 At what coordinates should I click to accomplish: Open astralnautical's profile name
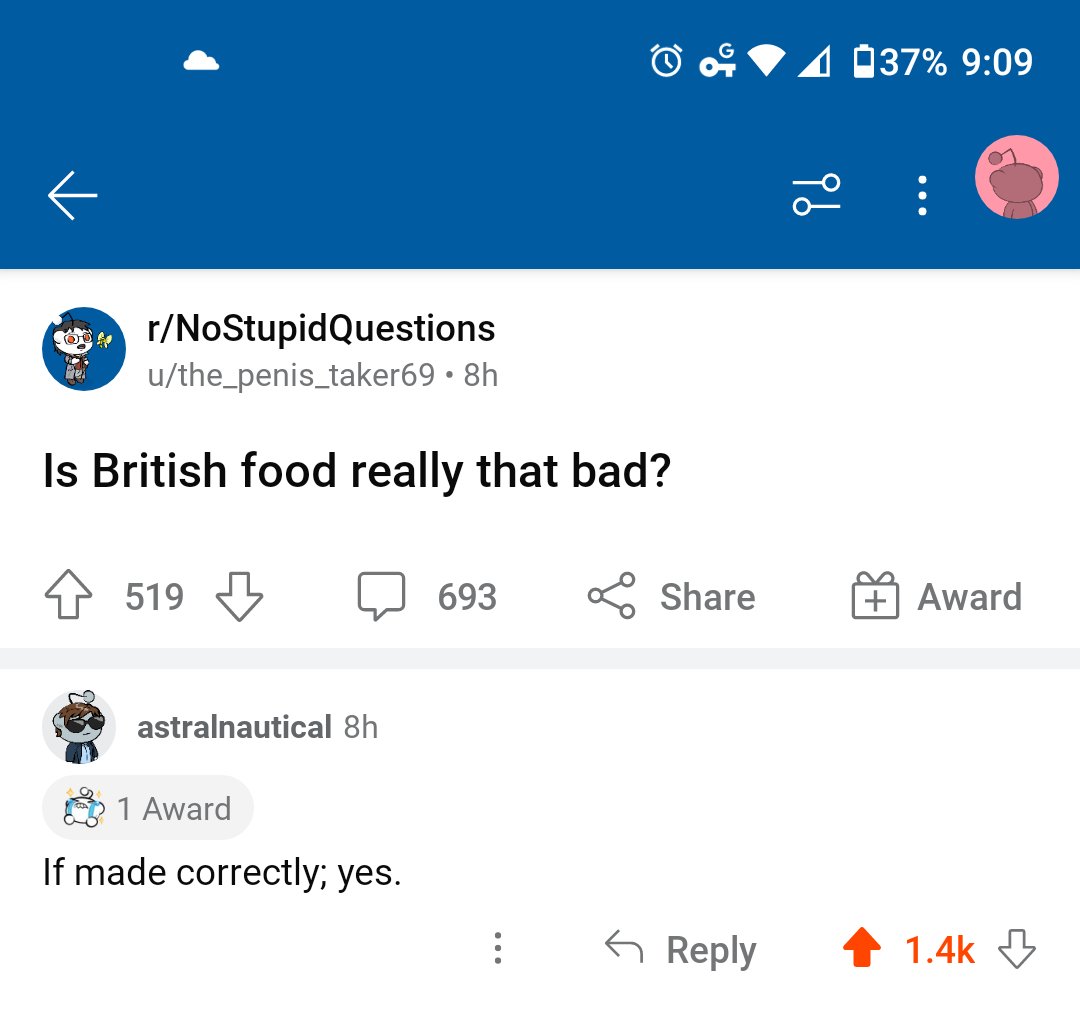tap(234, 727)
